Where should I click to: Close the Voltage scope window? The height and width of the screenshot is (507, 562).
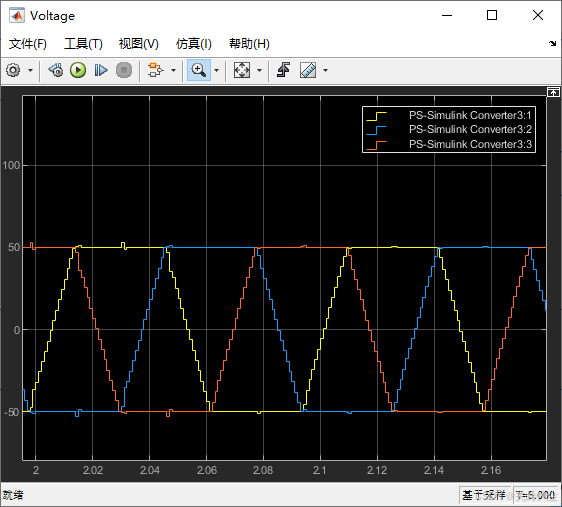(x=538, y=15)
